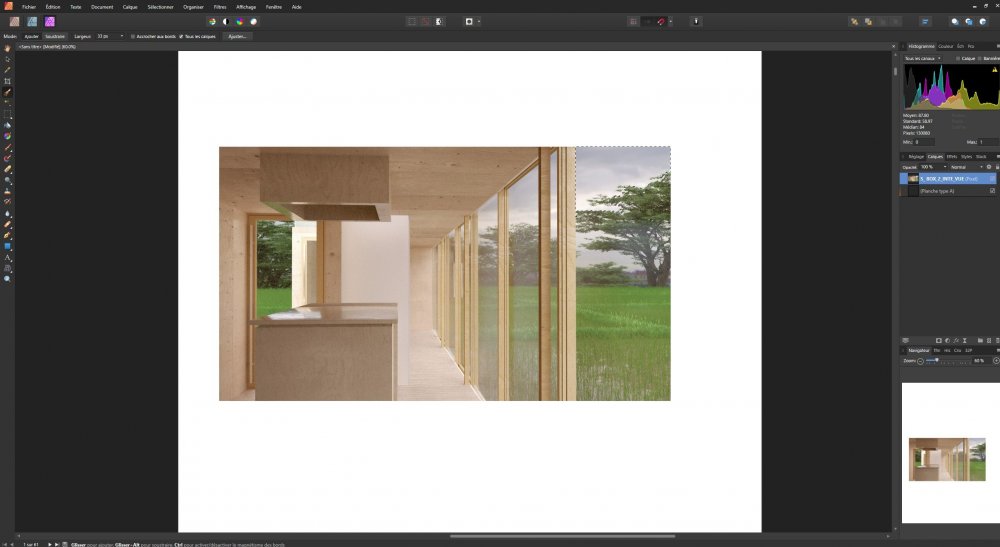Click the layer lock icon
This screenshot has height=547, width=1000.
997,167
